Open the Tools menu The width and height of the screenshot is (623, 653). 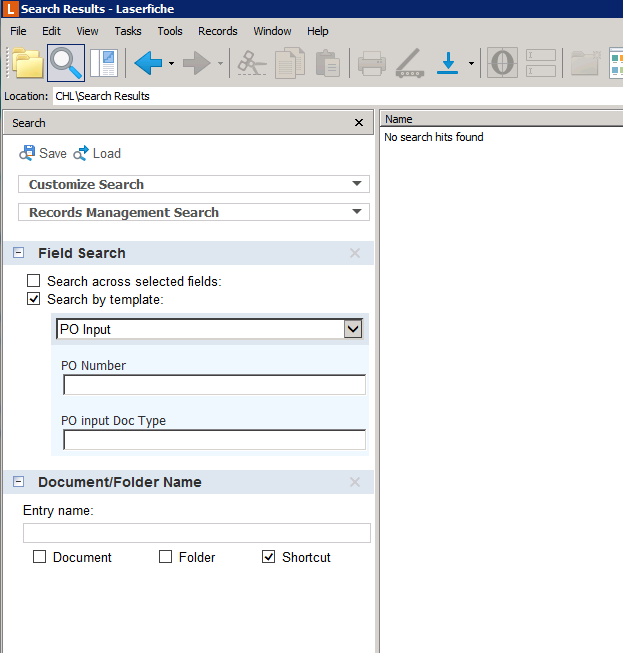tap(170, 31)
